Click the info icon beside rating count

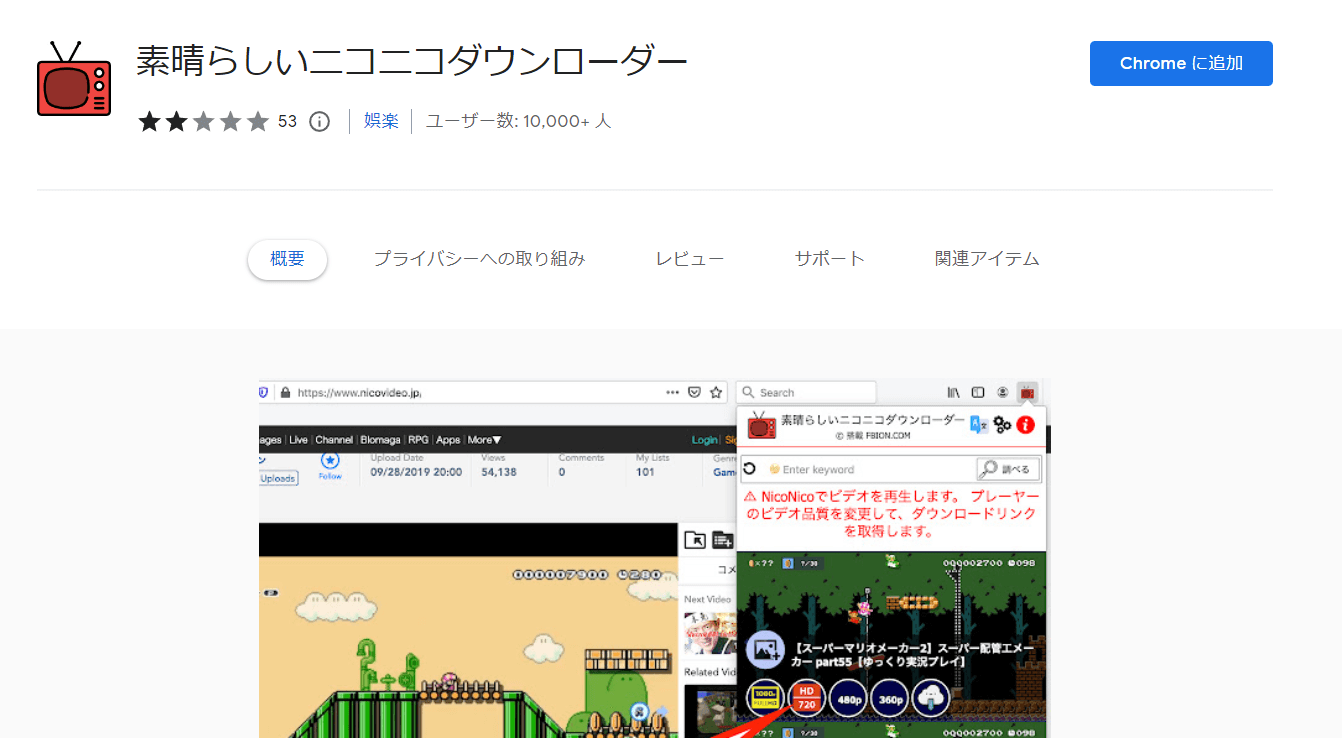(x=319, y=122)
